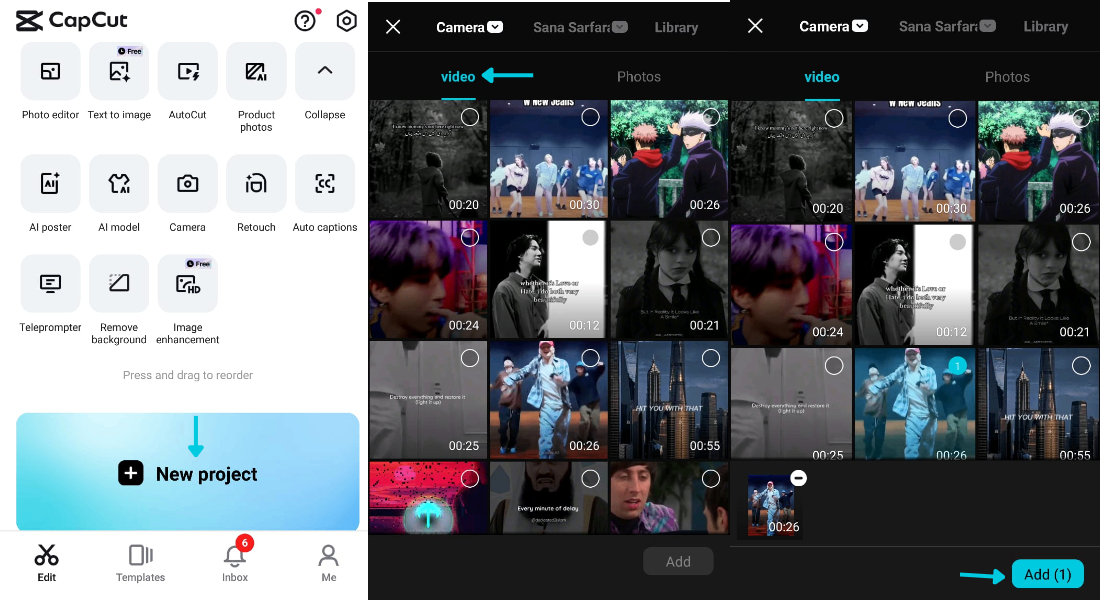Close the right media picker panel
Screen dimensions: 1100x600
[755, 26]
